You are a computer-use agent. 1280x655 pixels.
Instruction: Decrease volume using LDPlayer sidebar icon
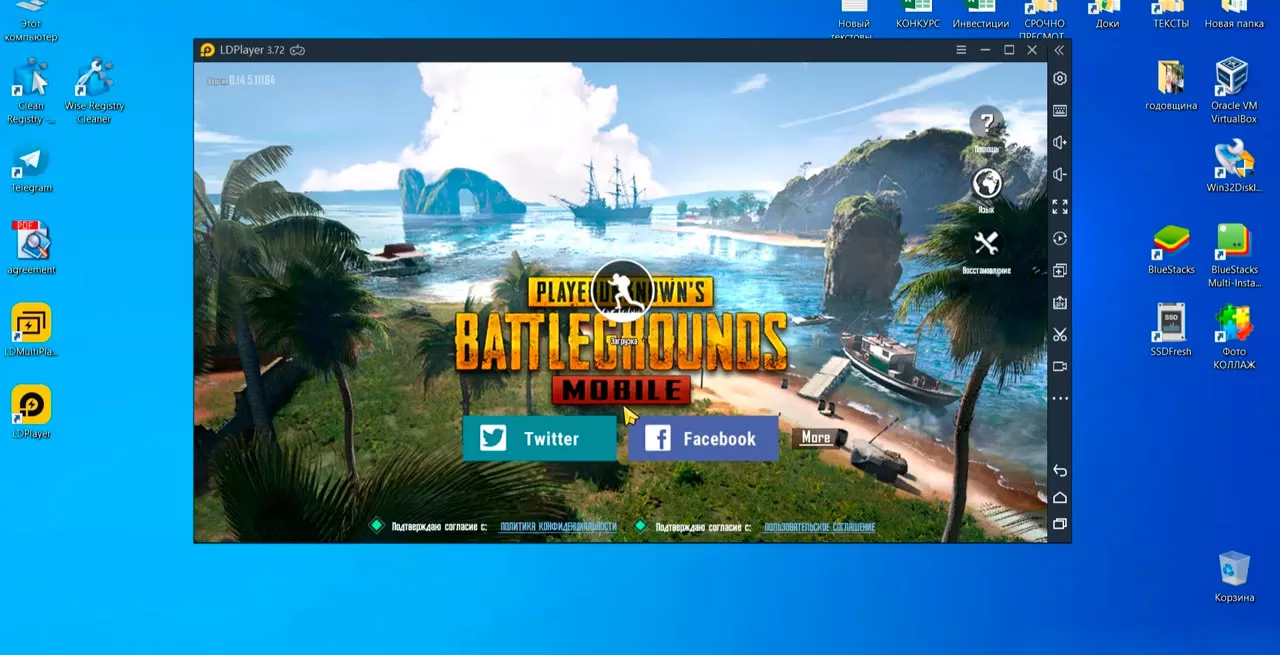tap(1060, 175)
